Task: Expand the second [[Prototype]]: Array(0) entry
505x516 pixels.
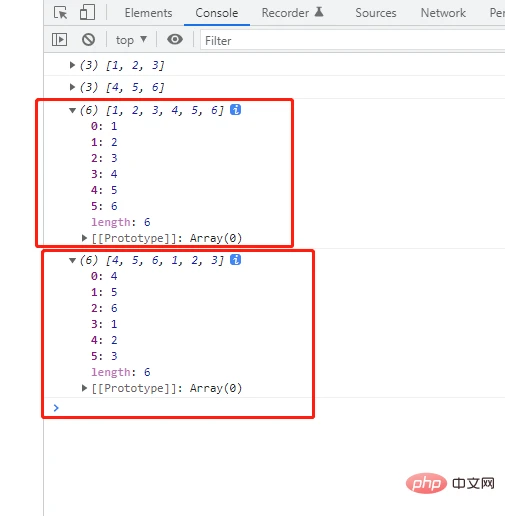Action: pos(84,388)
